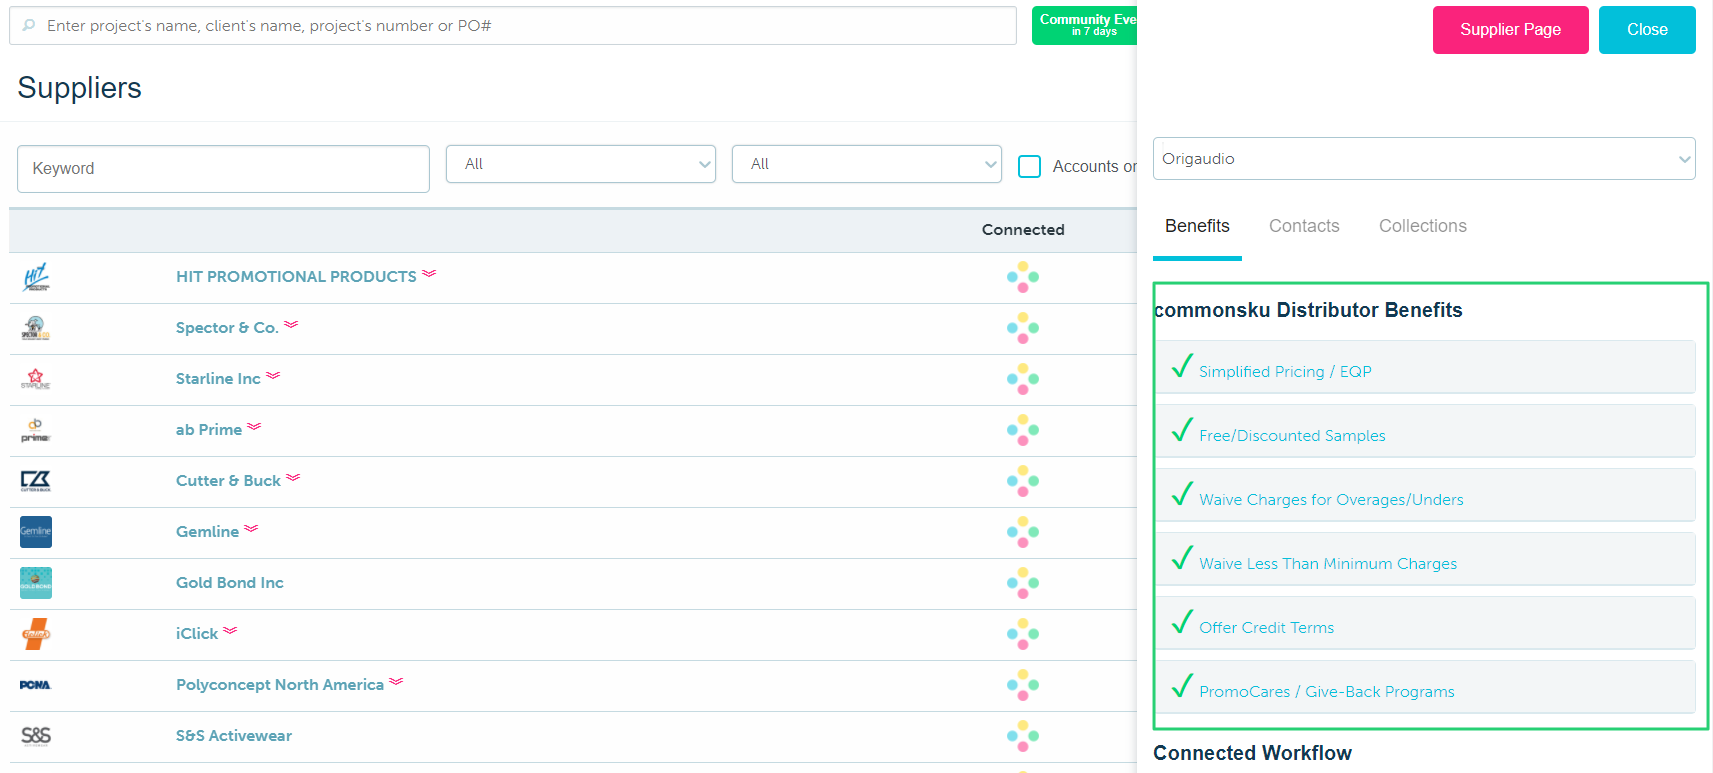This screenshot has height=773, width=1713.
Task: Open the Community Event banner button
Action: pyautogui.click(x=1085, y=25)
